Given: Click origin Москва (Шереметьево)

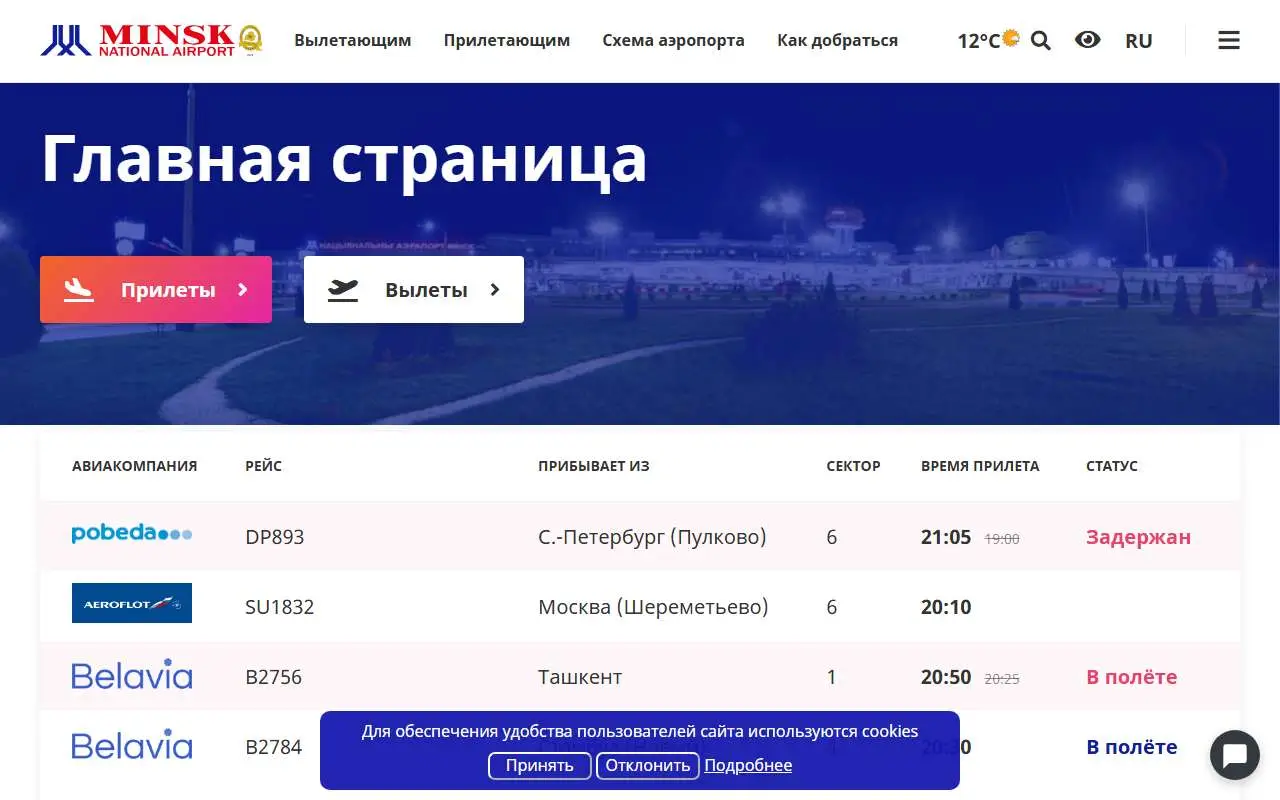Looking at the screenshot, I should pos(653,607).
